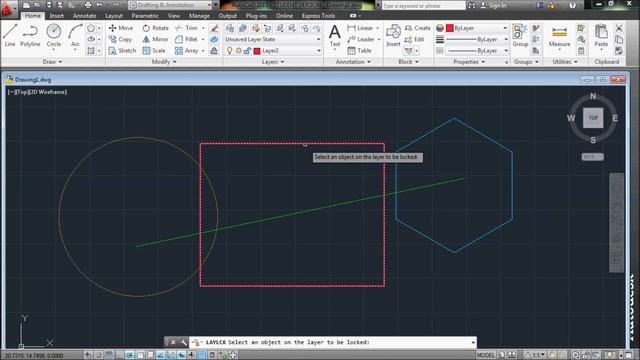Click the Array tool
Screen dimensions: 640x360
[187, 51]
